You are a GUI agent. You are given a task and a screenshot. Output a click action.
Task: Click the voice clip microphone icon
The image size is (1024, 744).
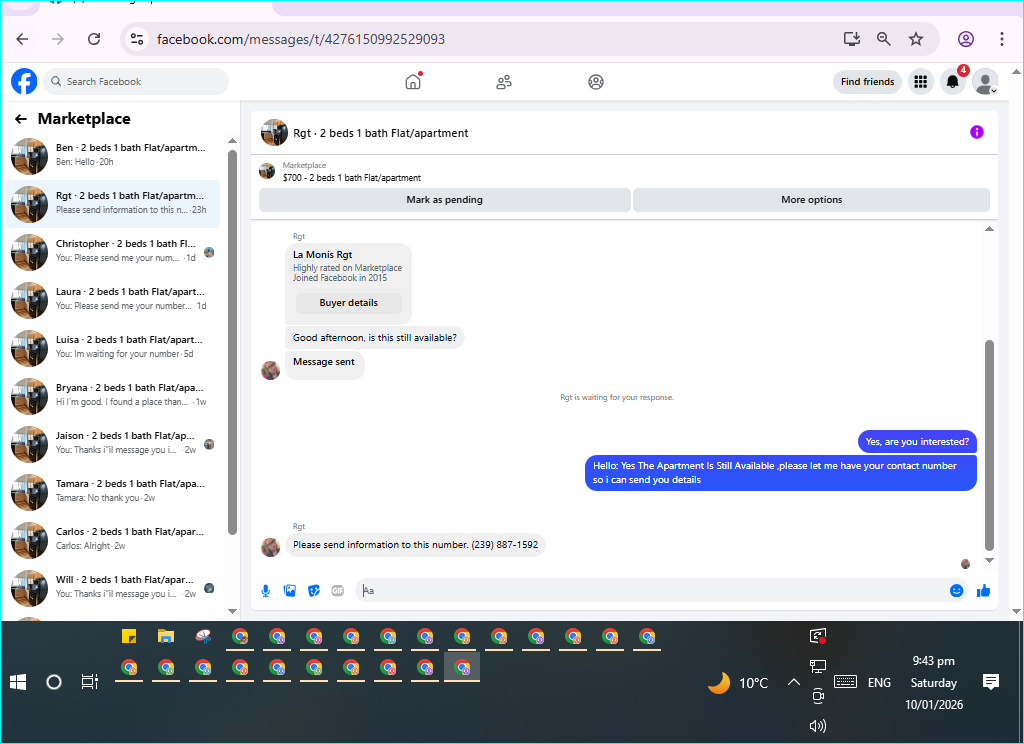pos(266,590)
